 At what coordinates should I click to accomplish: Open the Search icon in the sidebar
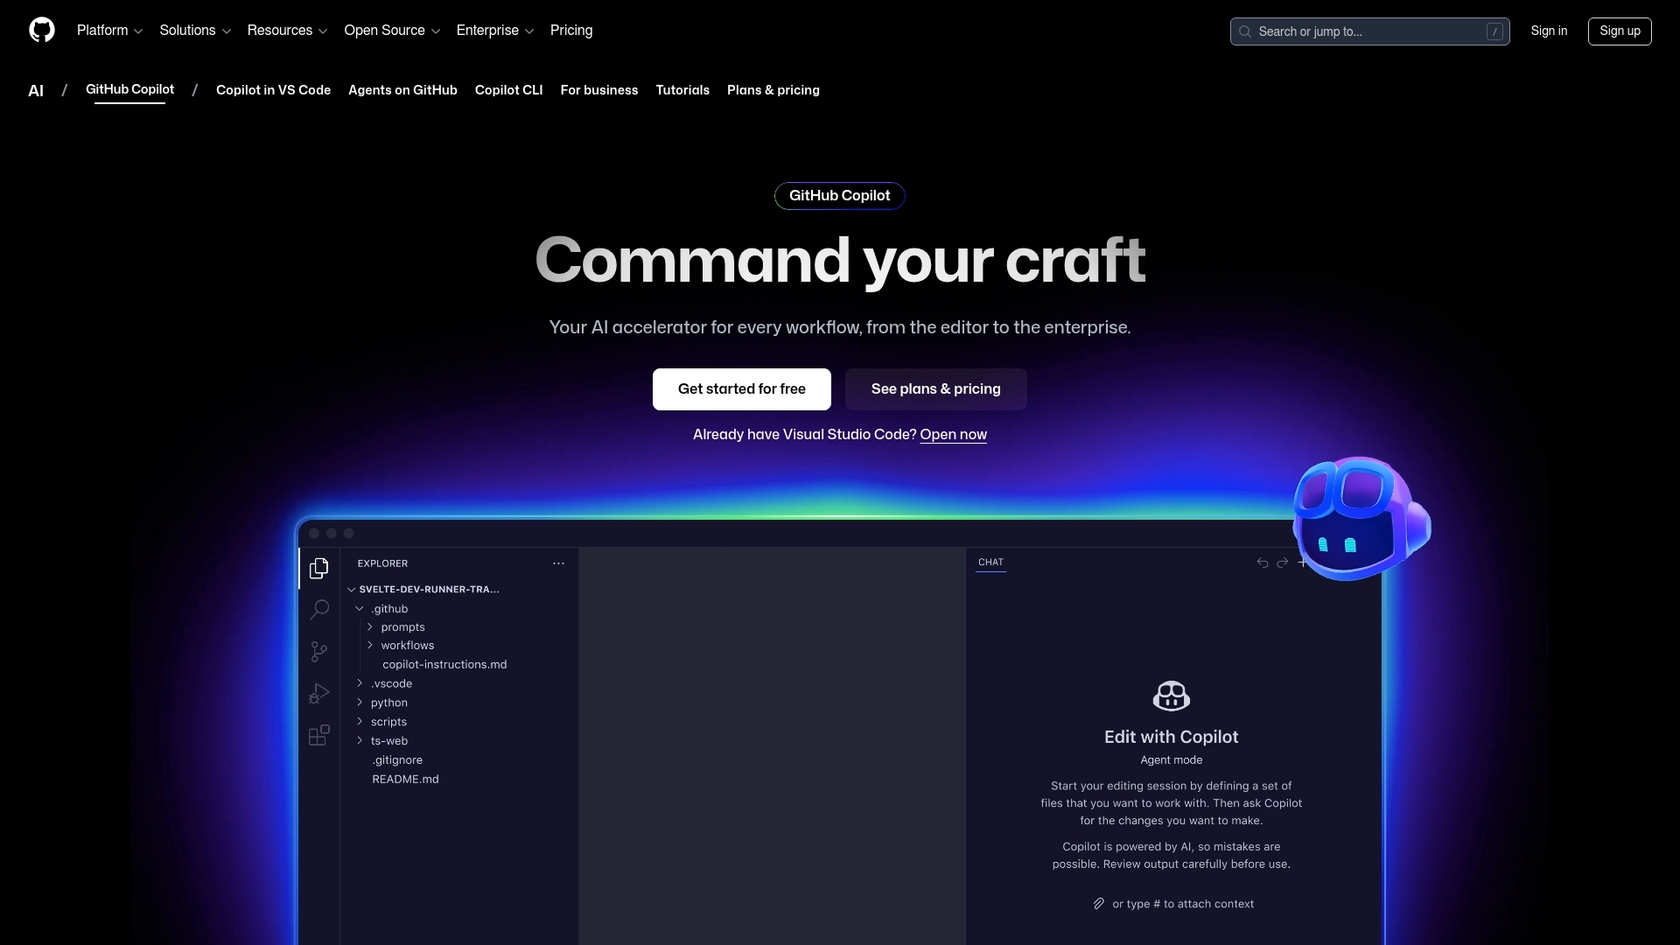point(319,610)
